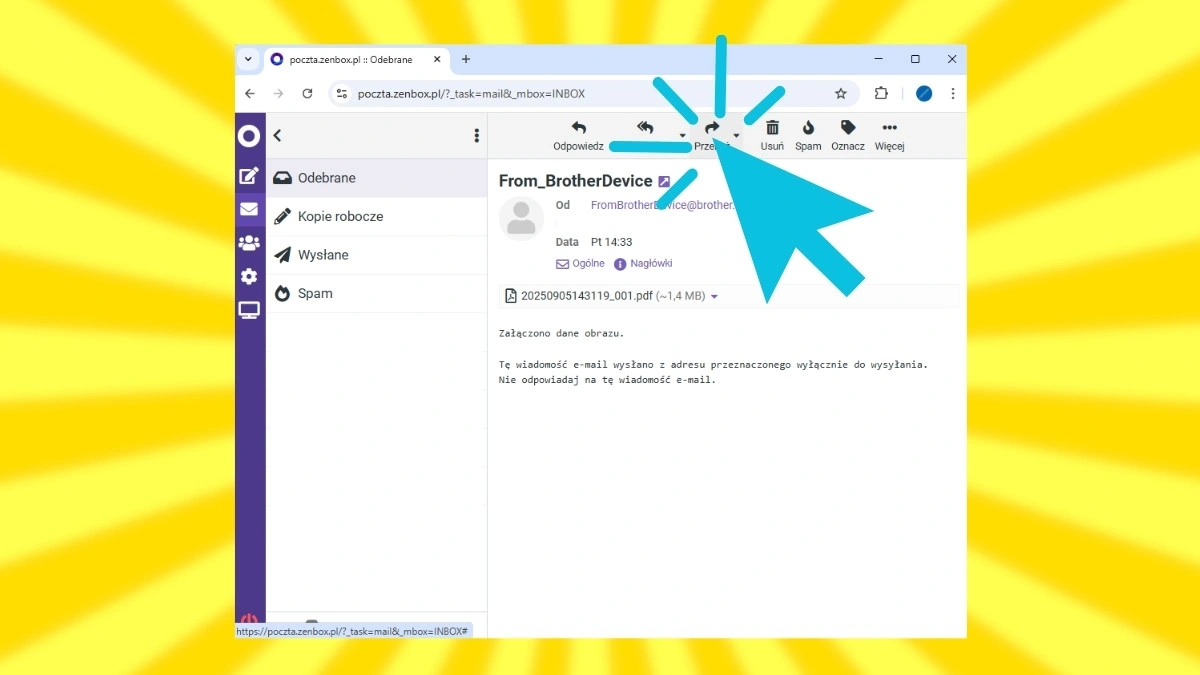View site information icon in address bar
Screen dimensions: 1200x675
tap(342, 94)
